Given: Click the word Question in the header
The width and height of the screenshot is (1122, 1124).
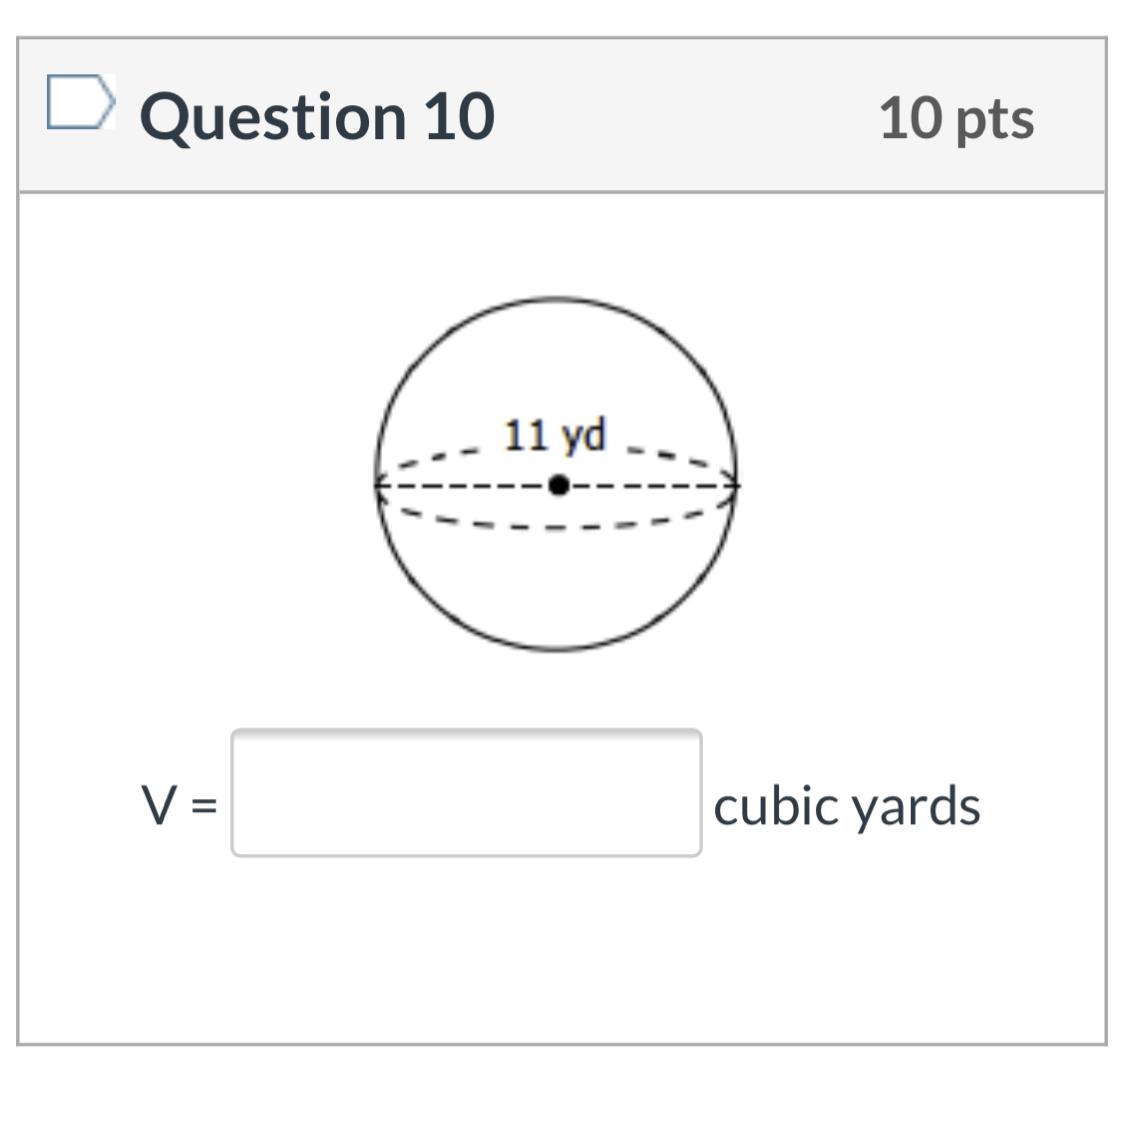Looking at the screenshot, I should pos(273,117).
